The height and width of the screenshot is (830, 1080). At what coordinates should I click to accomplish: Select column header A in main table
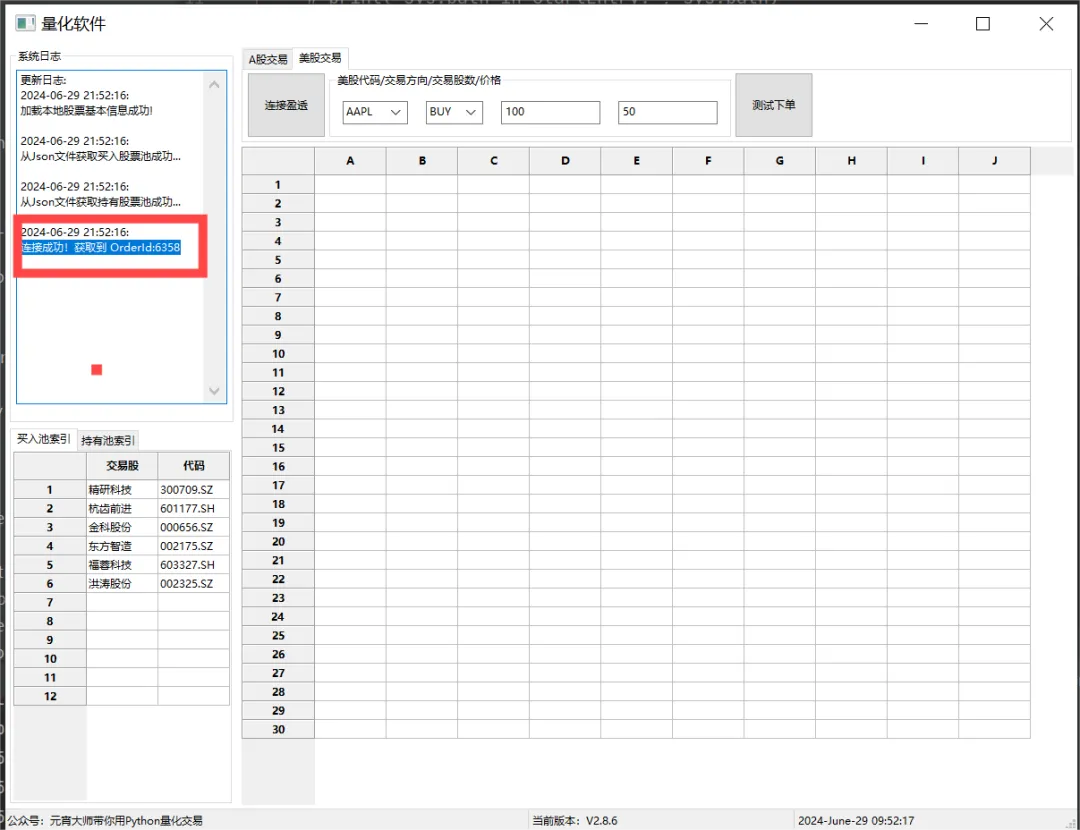(350, 160)
